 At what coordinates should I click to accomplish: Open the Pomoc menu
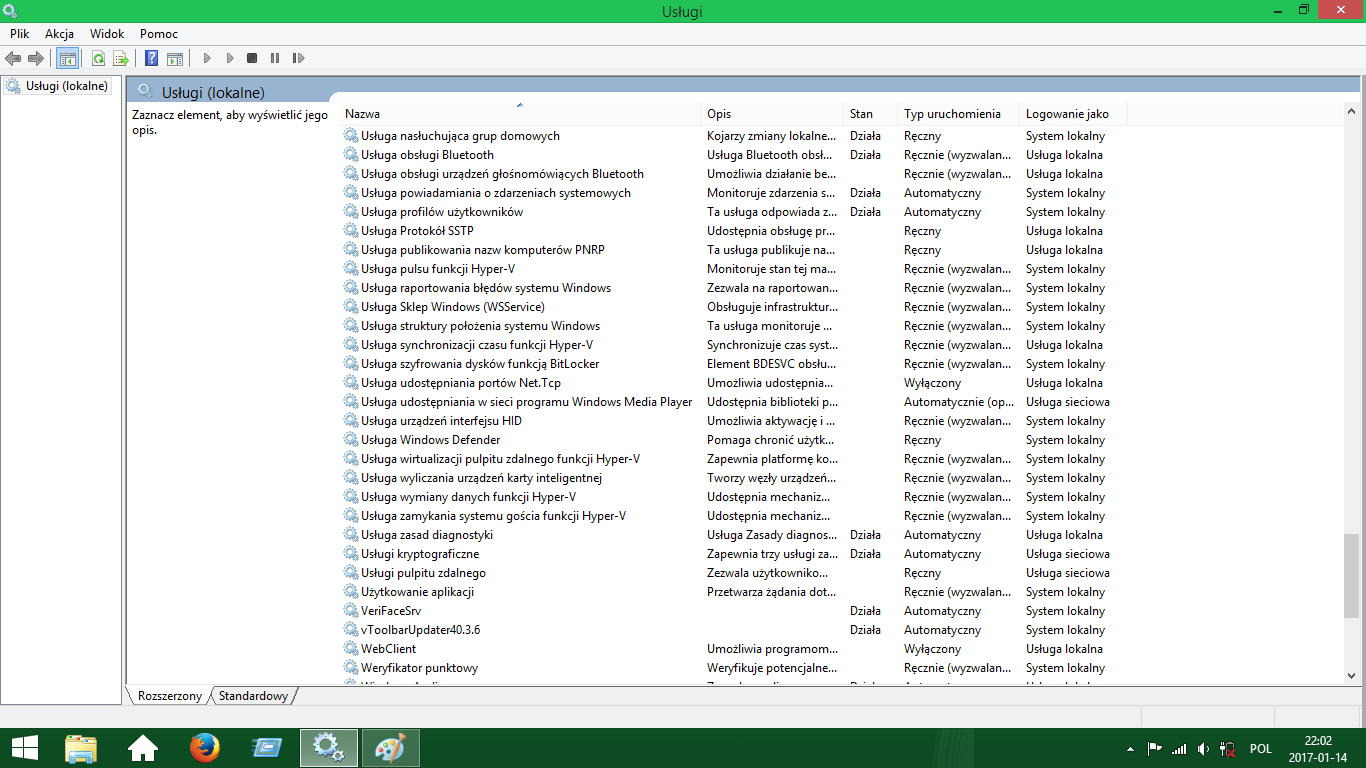click(159, 34)
